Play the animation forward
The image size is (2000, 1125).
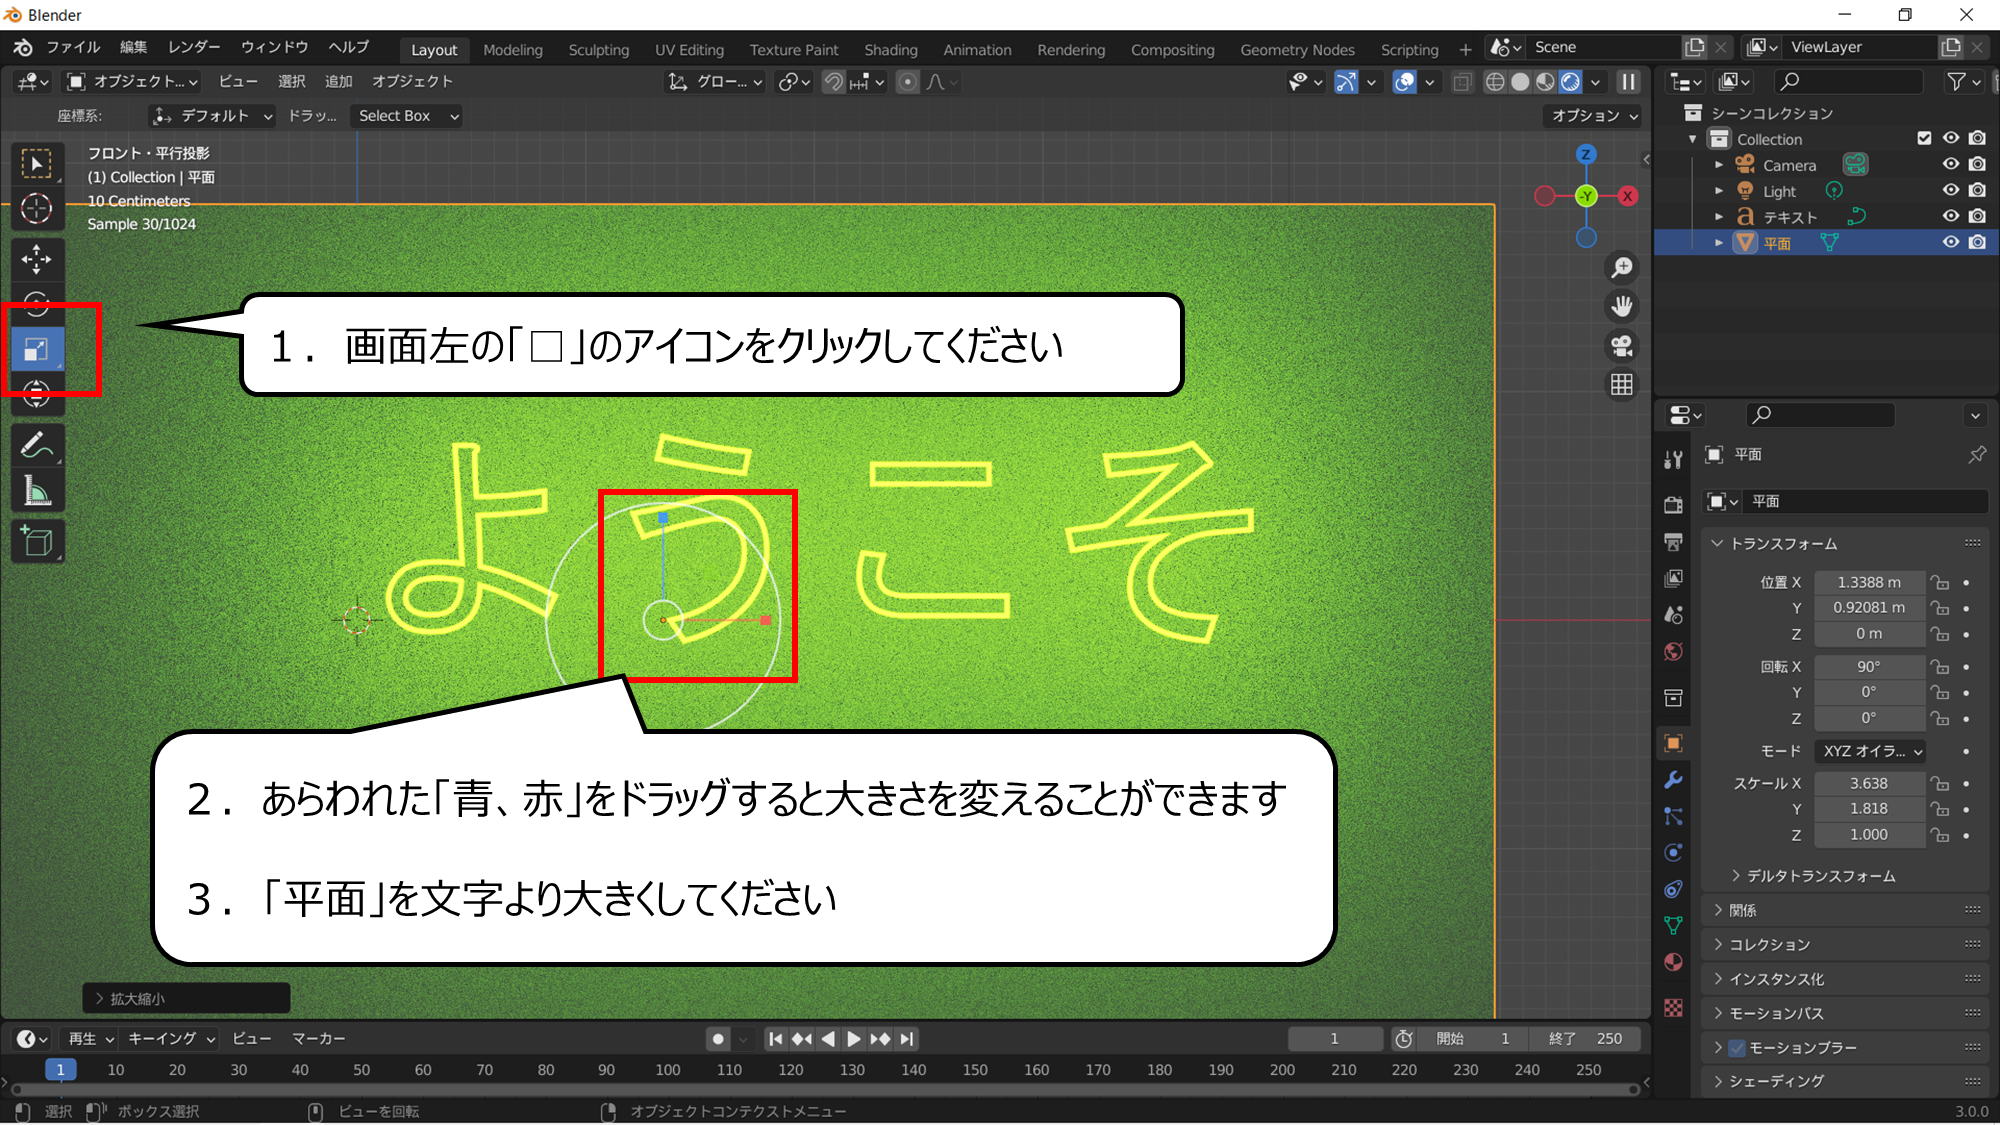coord(853,1039)
